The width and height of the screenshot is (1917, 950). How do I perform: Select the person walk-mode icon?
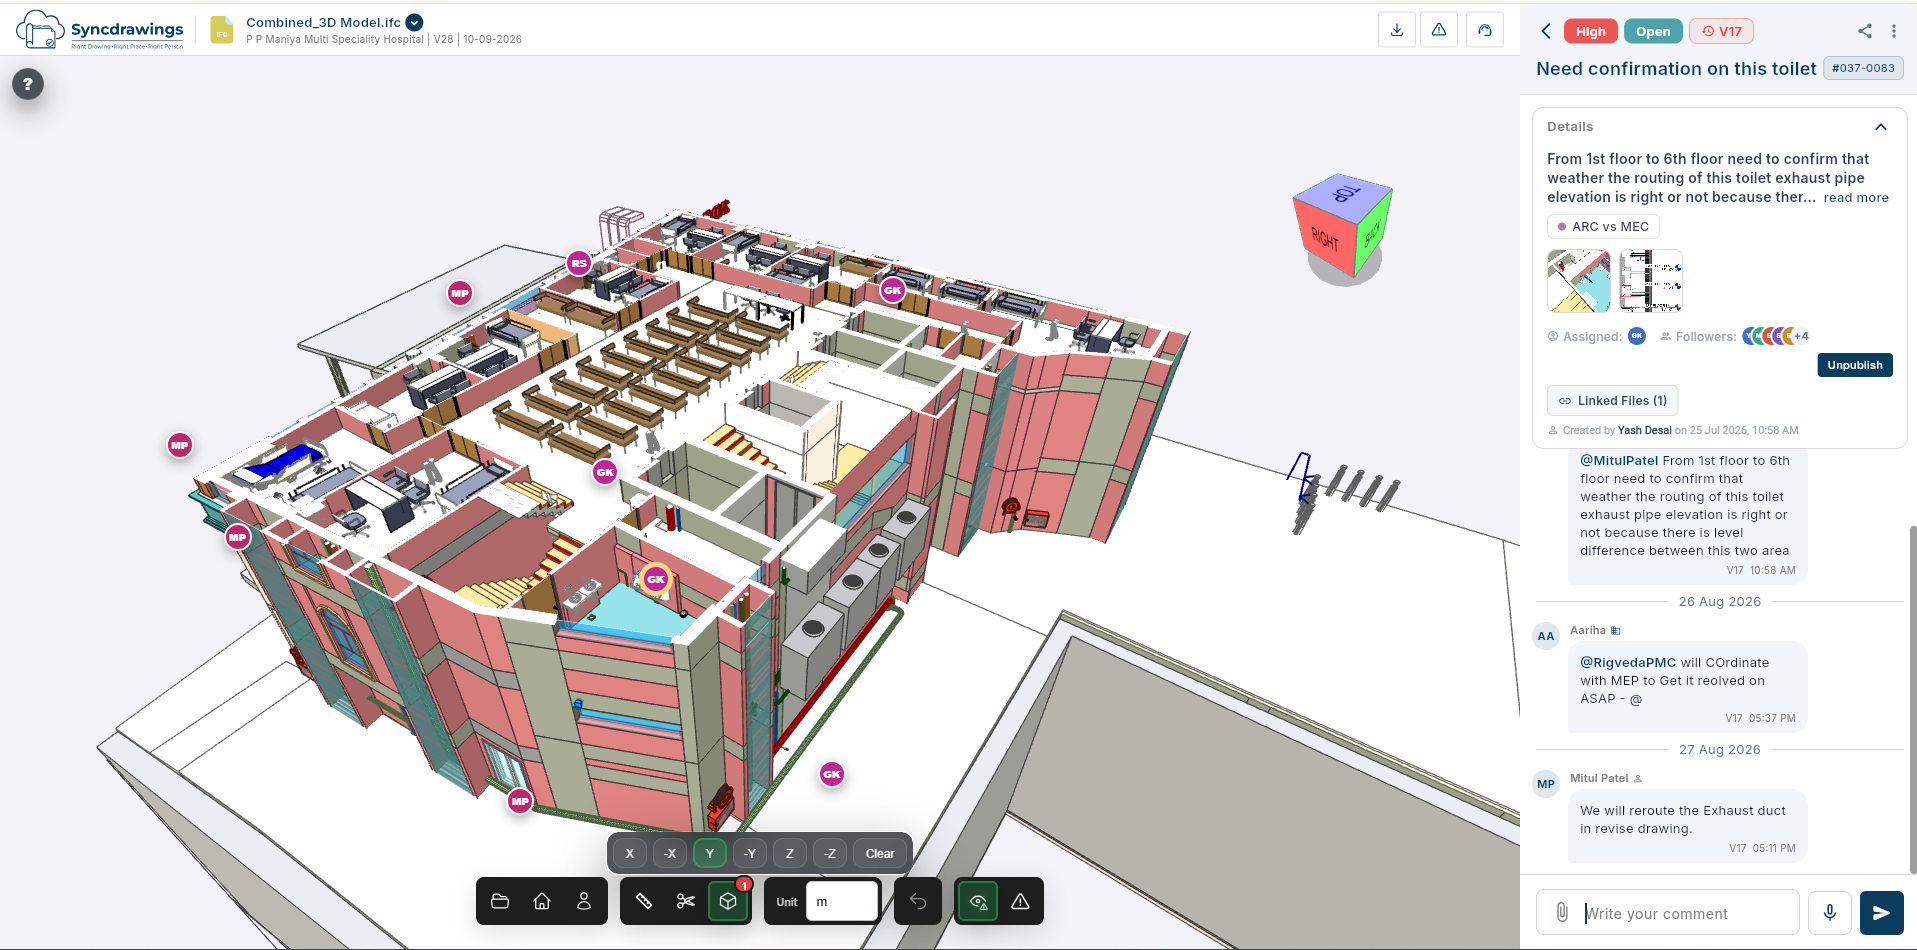pos(584,901)
